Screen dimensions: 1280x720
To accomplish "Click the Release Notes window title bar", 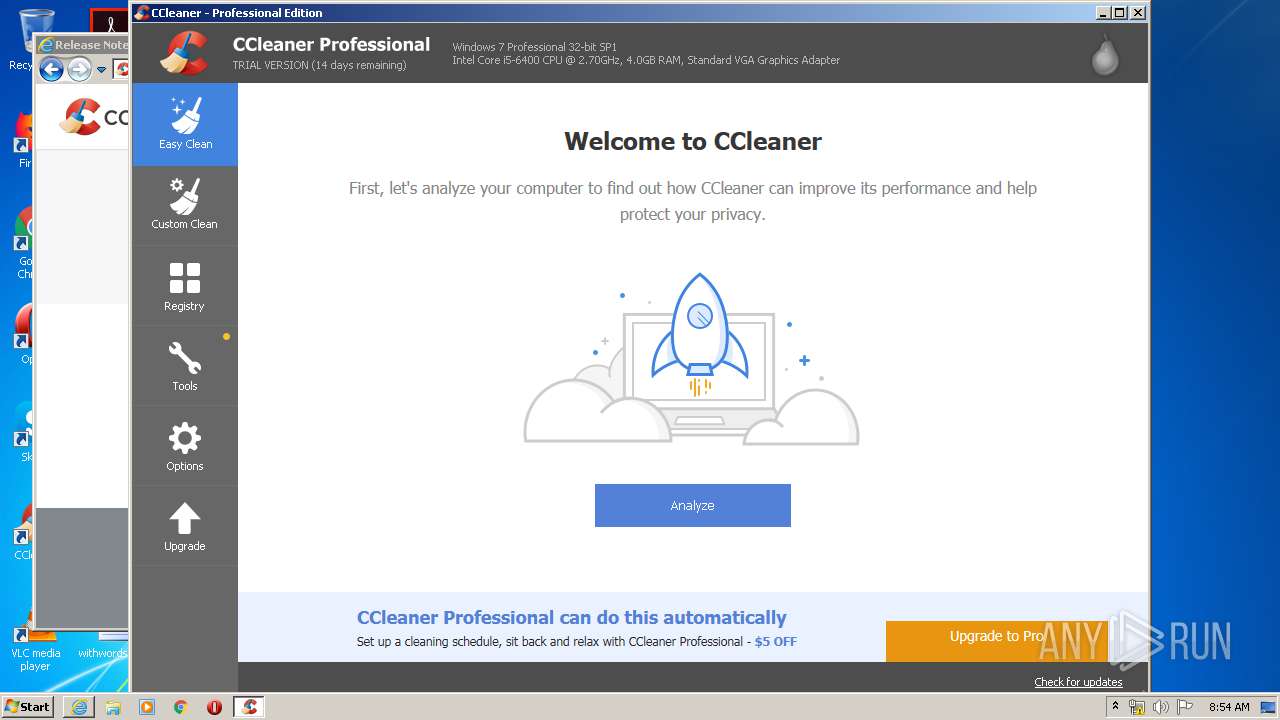I will [83, 45].
